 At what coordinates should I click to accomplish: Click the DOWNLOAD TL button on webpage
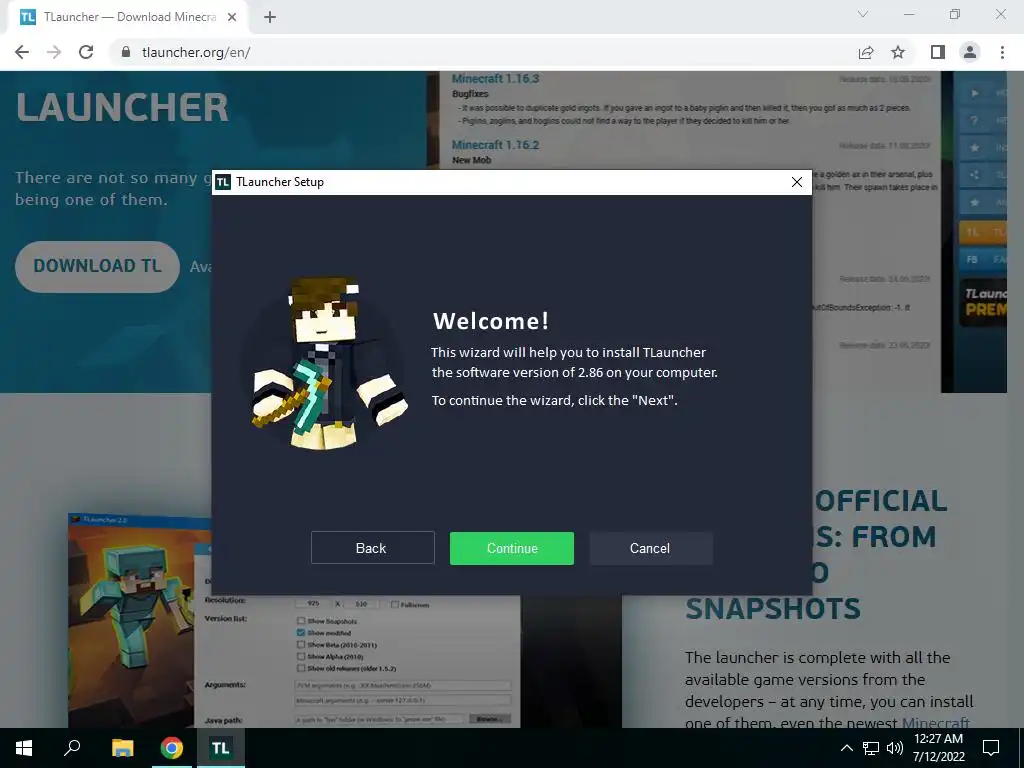tap(97, 266)
